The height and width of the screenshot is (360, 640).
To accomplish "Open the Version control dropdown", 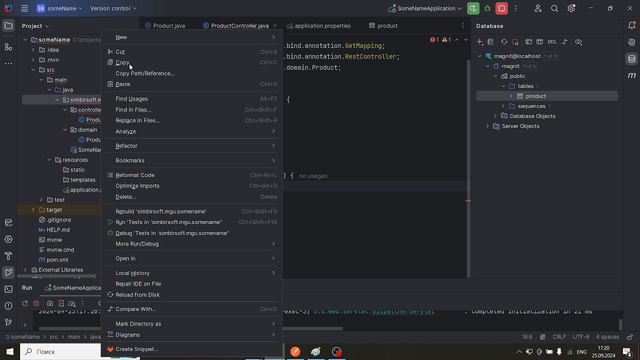I will coord(113,8).
